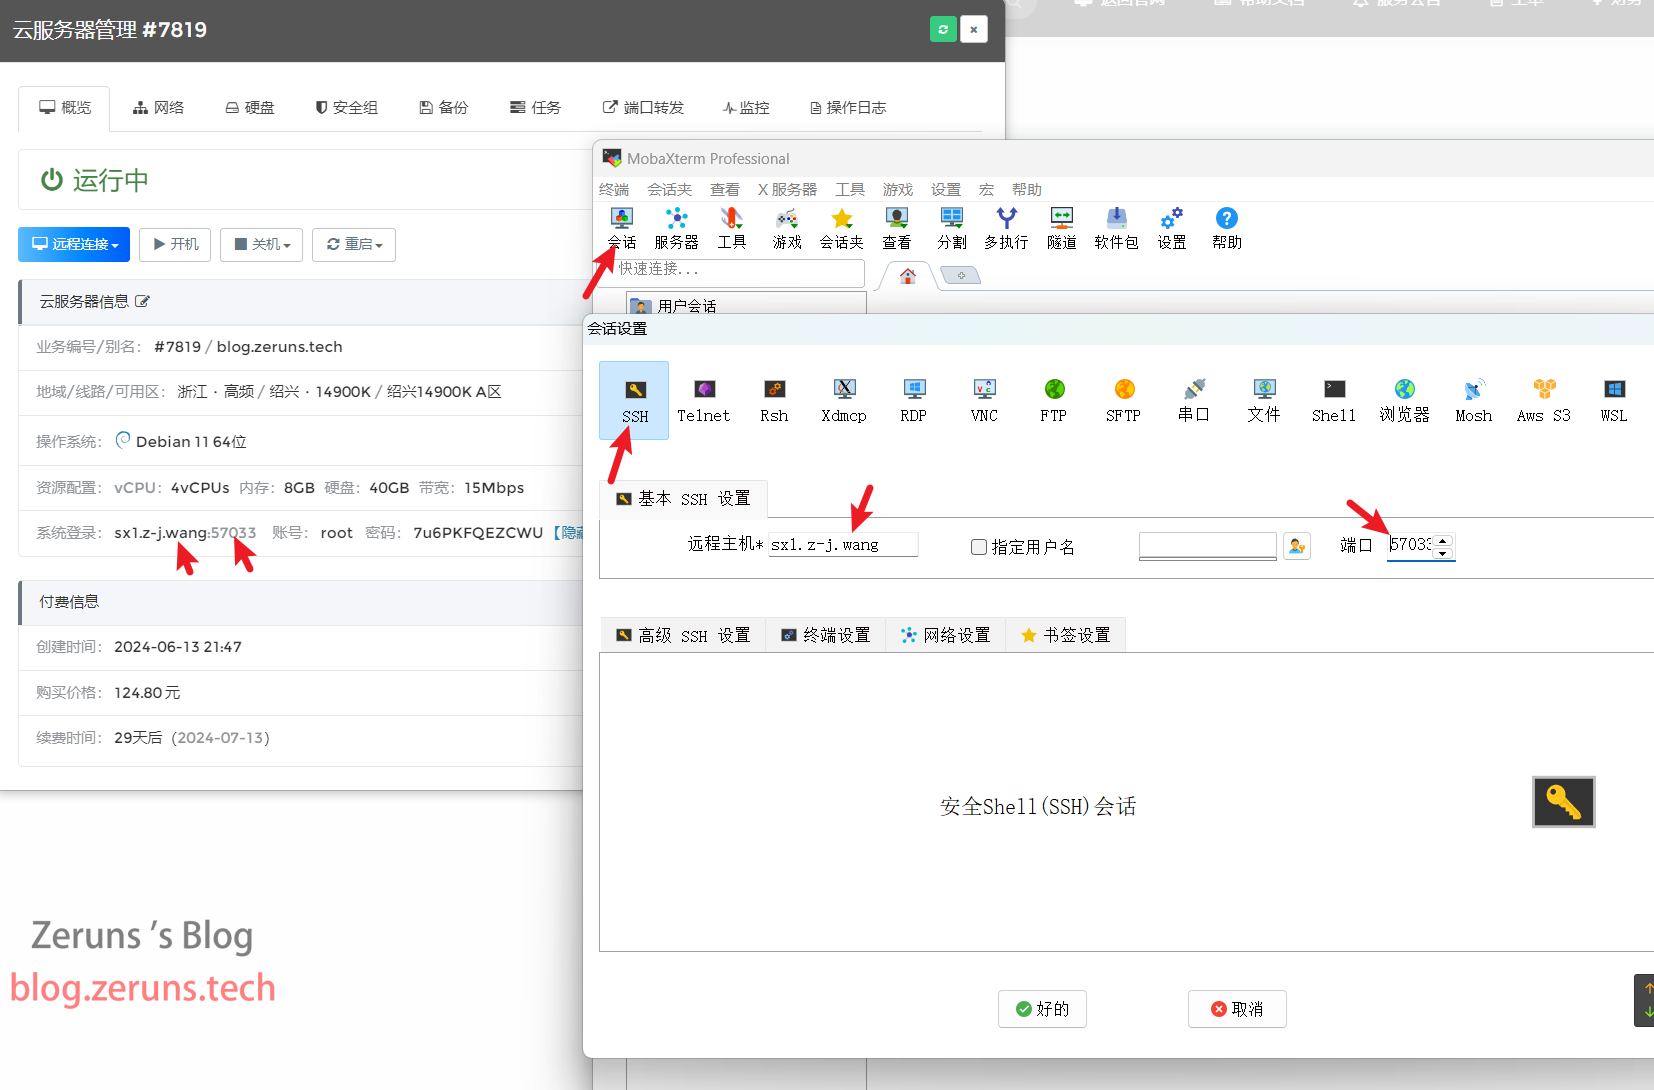
Task: Click the user credentials manager icon
Action: (1297, 546)
